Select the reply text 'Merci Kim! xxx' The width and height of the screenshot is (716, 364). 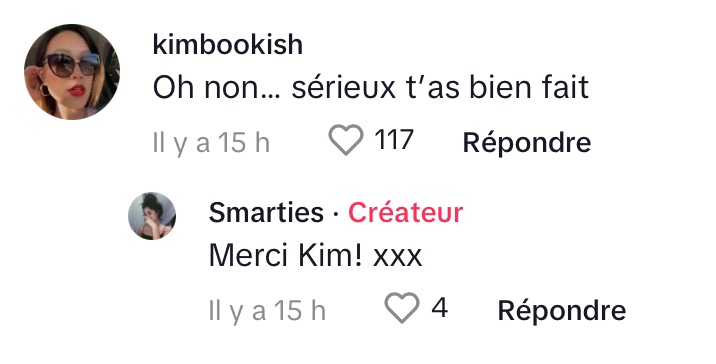coord(315,255)
